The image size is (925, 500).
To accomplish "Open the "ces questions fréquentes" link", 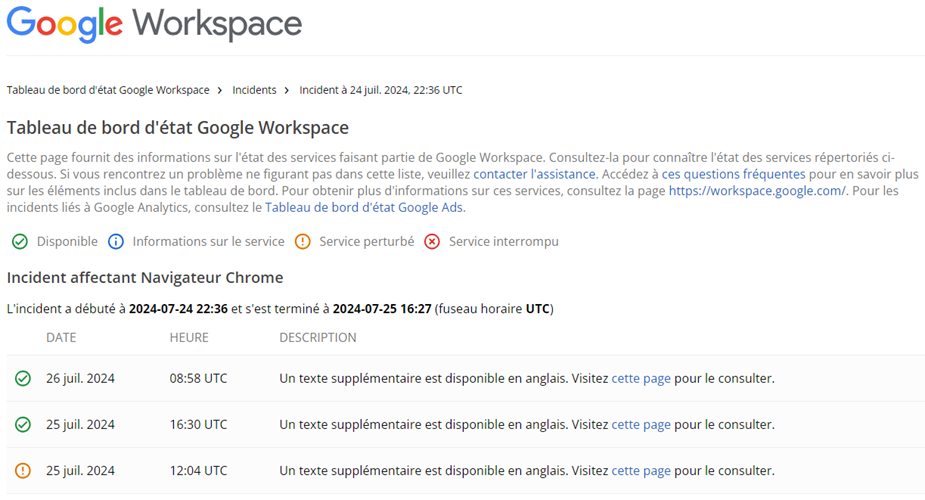I will [733, 175].
